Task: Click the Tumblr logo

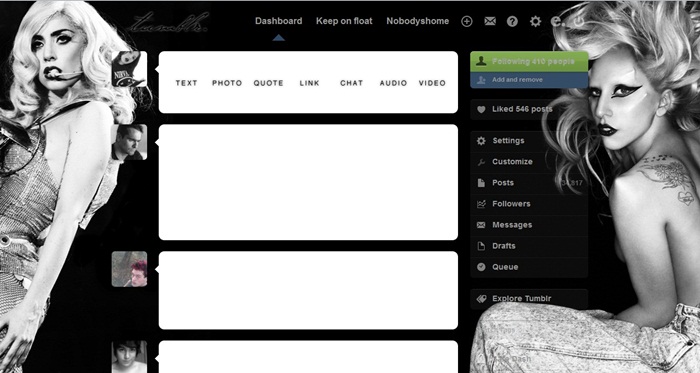Action: [x=168, y=22]
